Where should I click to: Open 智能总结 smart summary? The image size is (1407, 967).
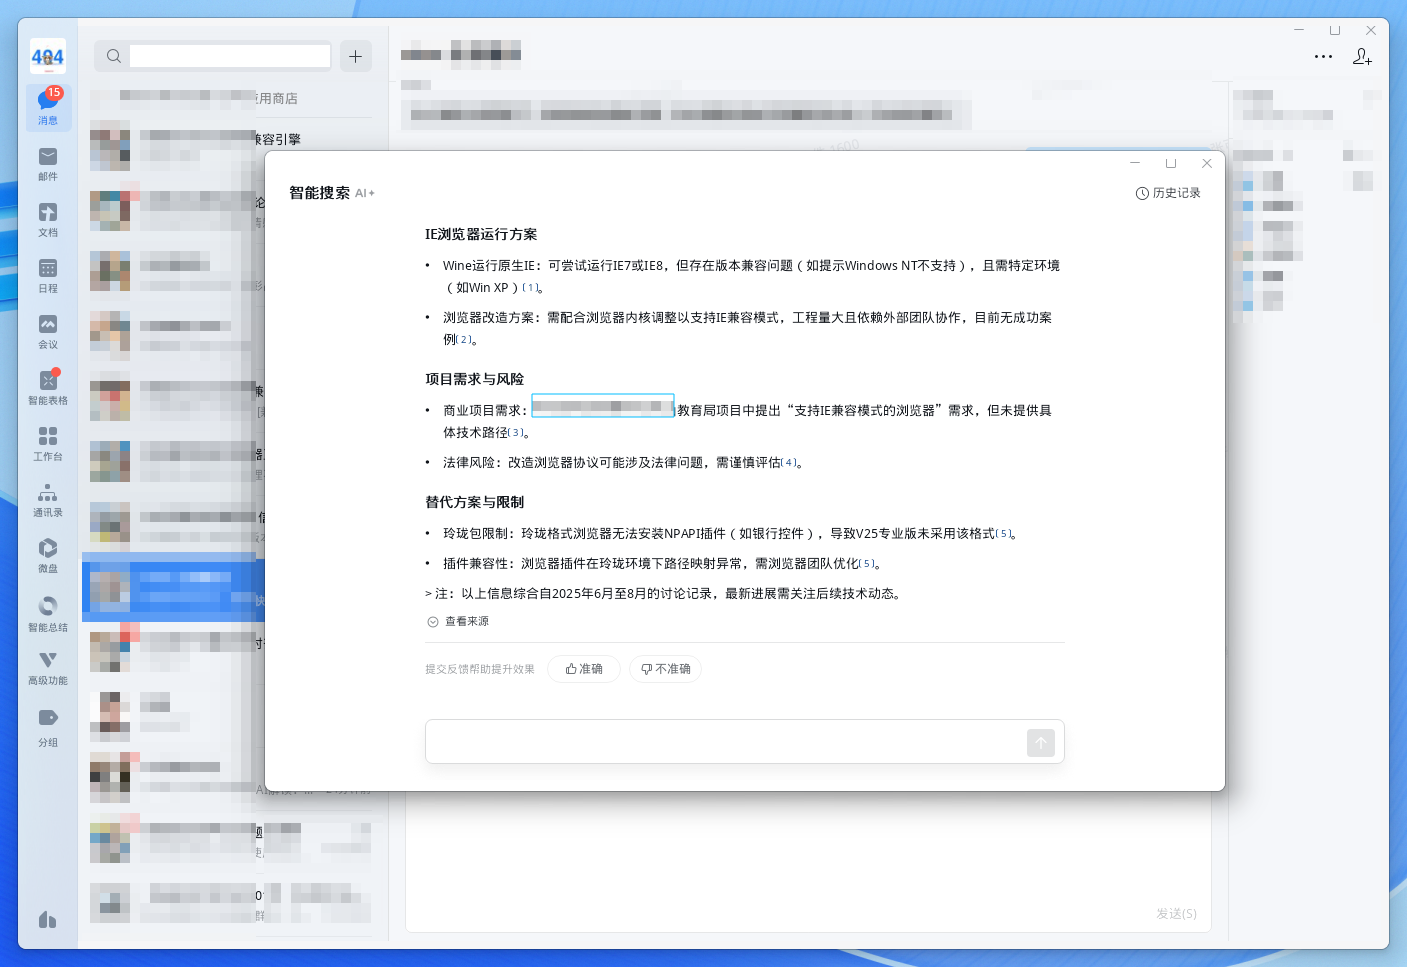pyautogui.click(x=48, y=613)
